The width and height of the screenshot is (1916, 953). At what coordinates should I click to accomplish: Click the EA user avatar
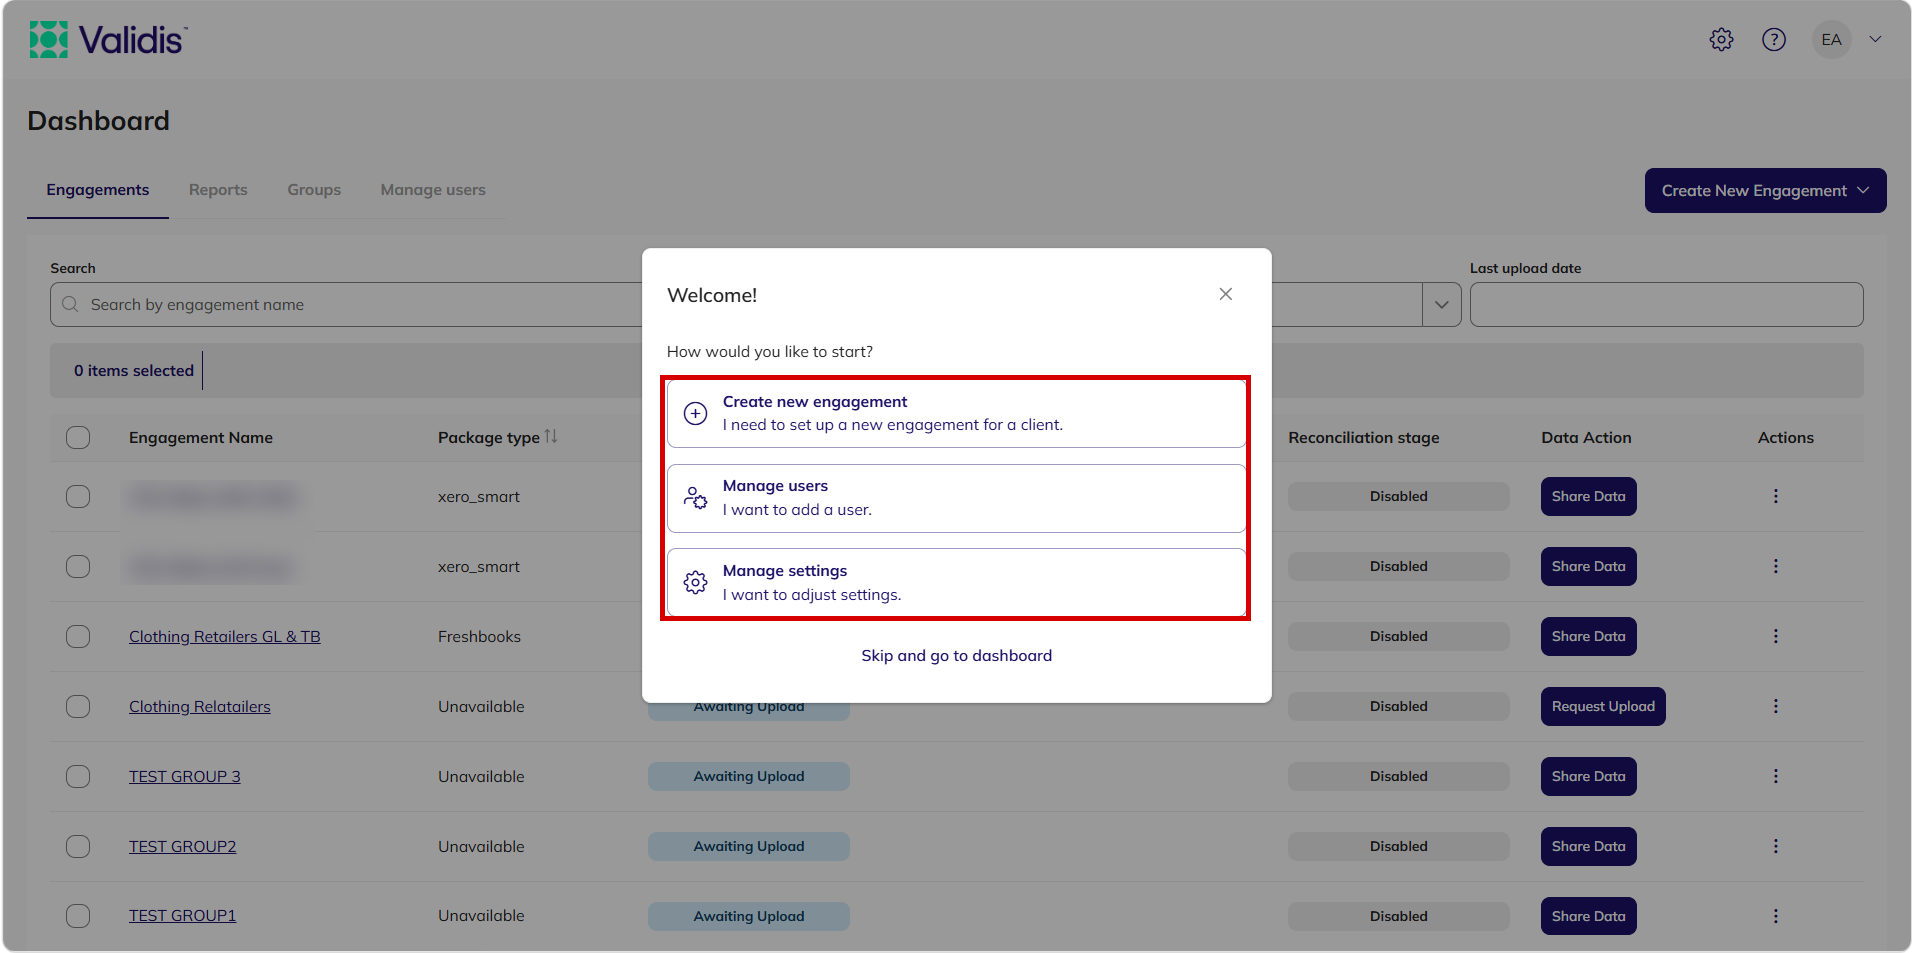tap(1831, 40)
